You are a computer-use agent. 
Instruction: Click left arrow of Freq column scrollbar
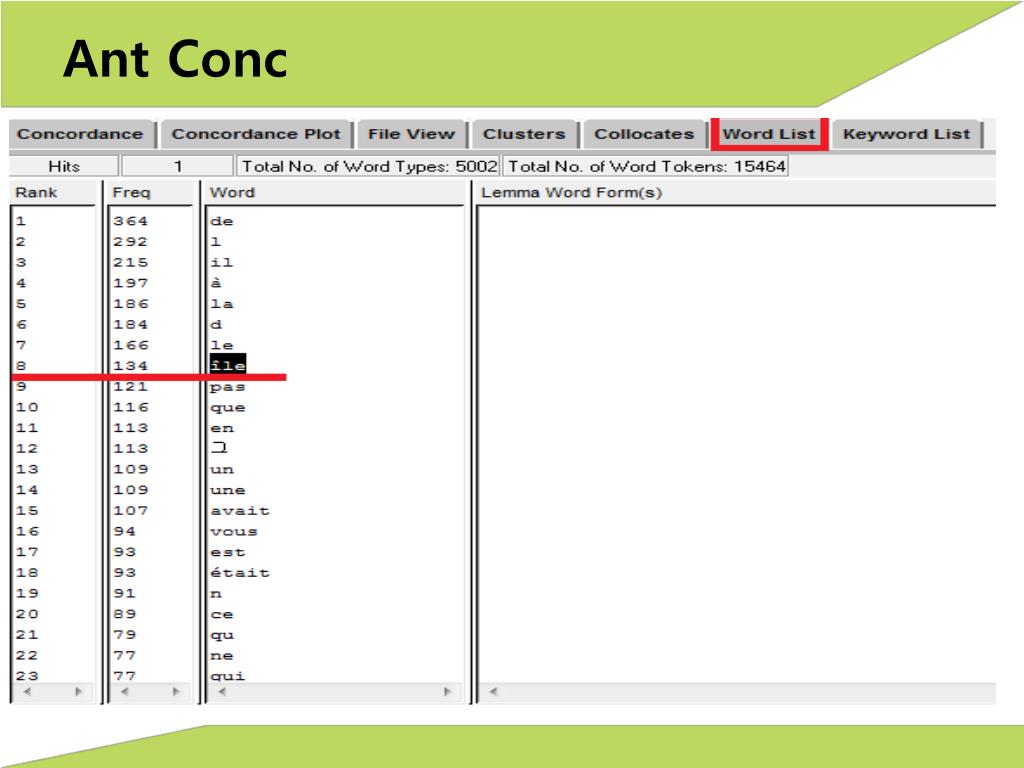(124, 692)
